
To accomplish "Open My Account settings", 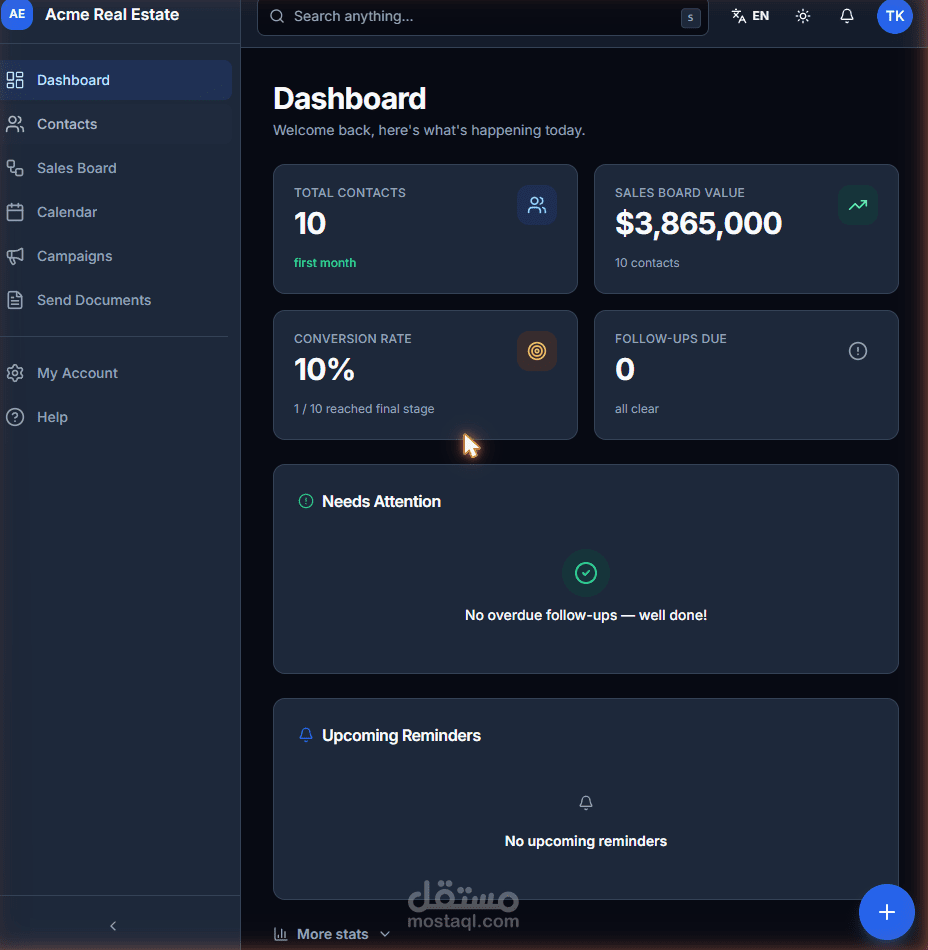I will (116, 373).
